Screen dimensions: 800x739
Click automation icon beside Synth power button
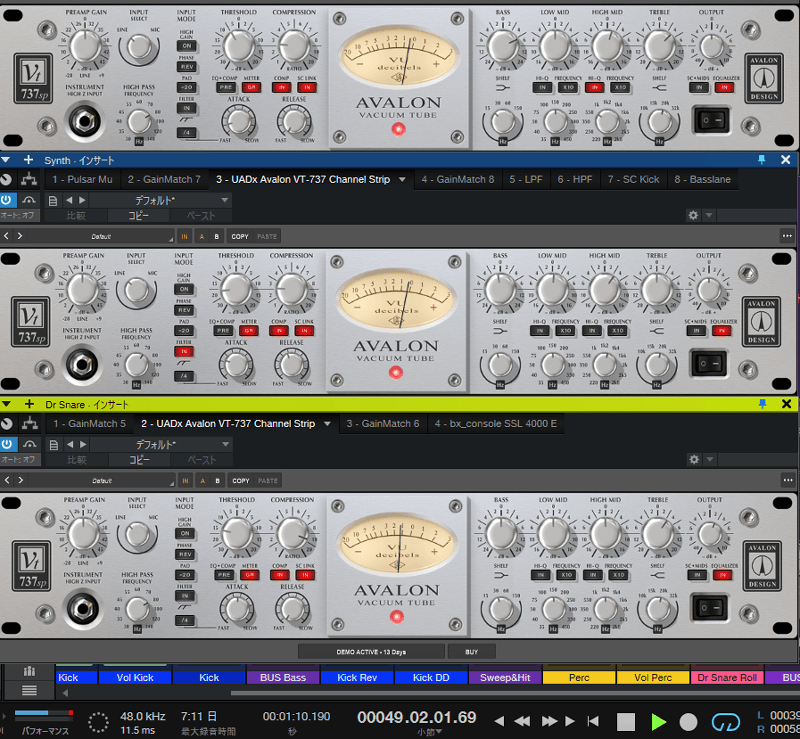pyautogui.click(x=29, y=200)
